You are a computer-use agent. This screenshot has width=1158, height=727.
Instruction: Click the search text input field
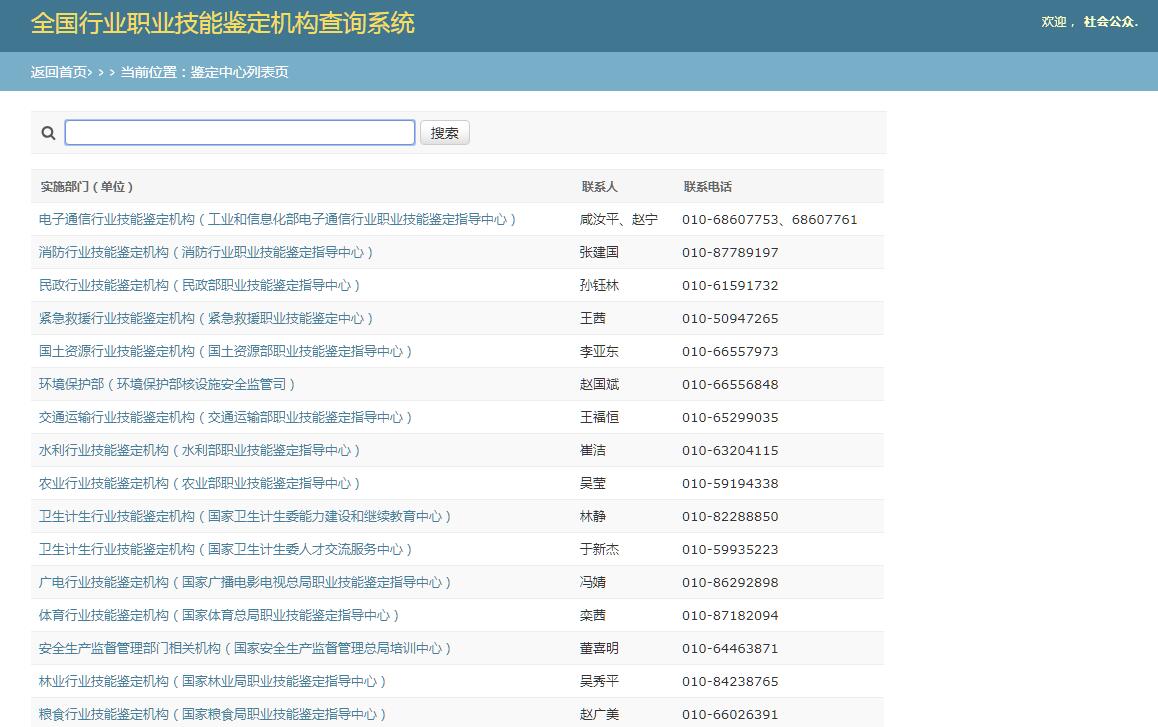coord(240,133)
